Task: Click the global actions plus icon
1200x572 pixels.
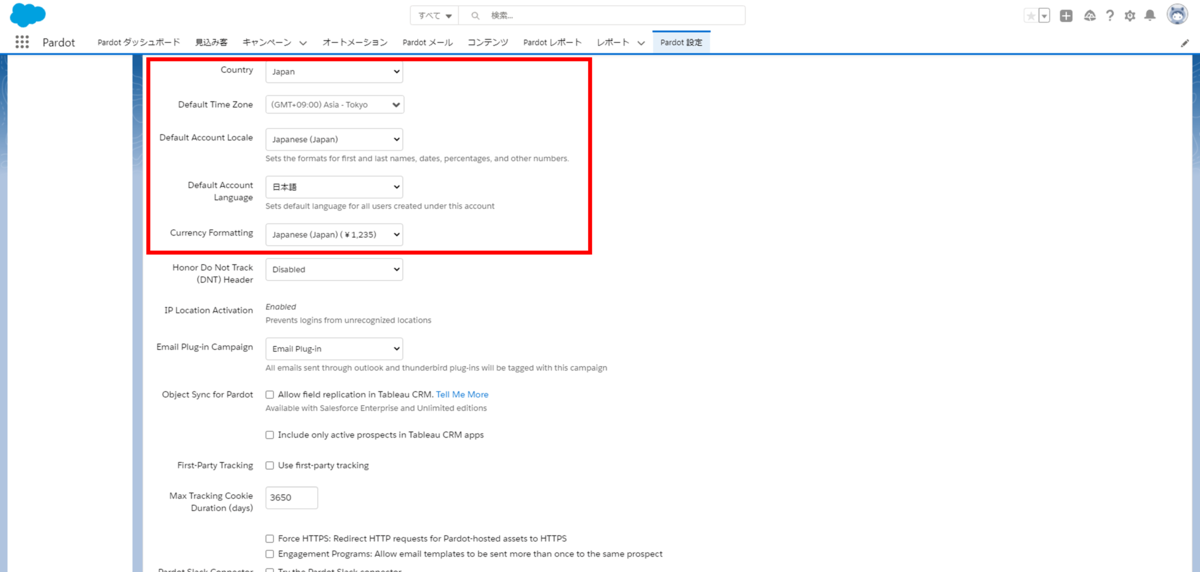Action: pos(1067,16)
